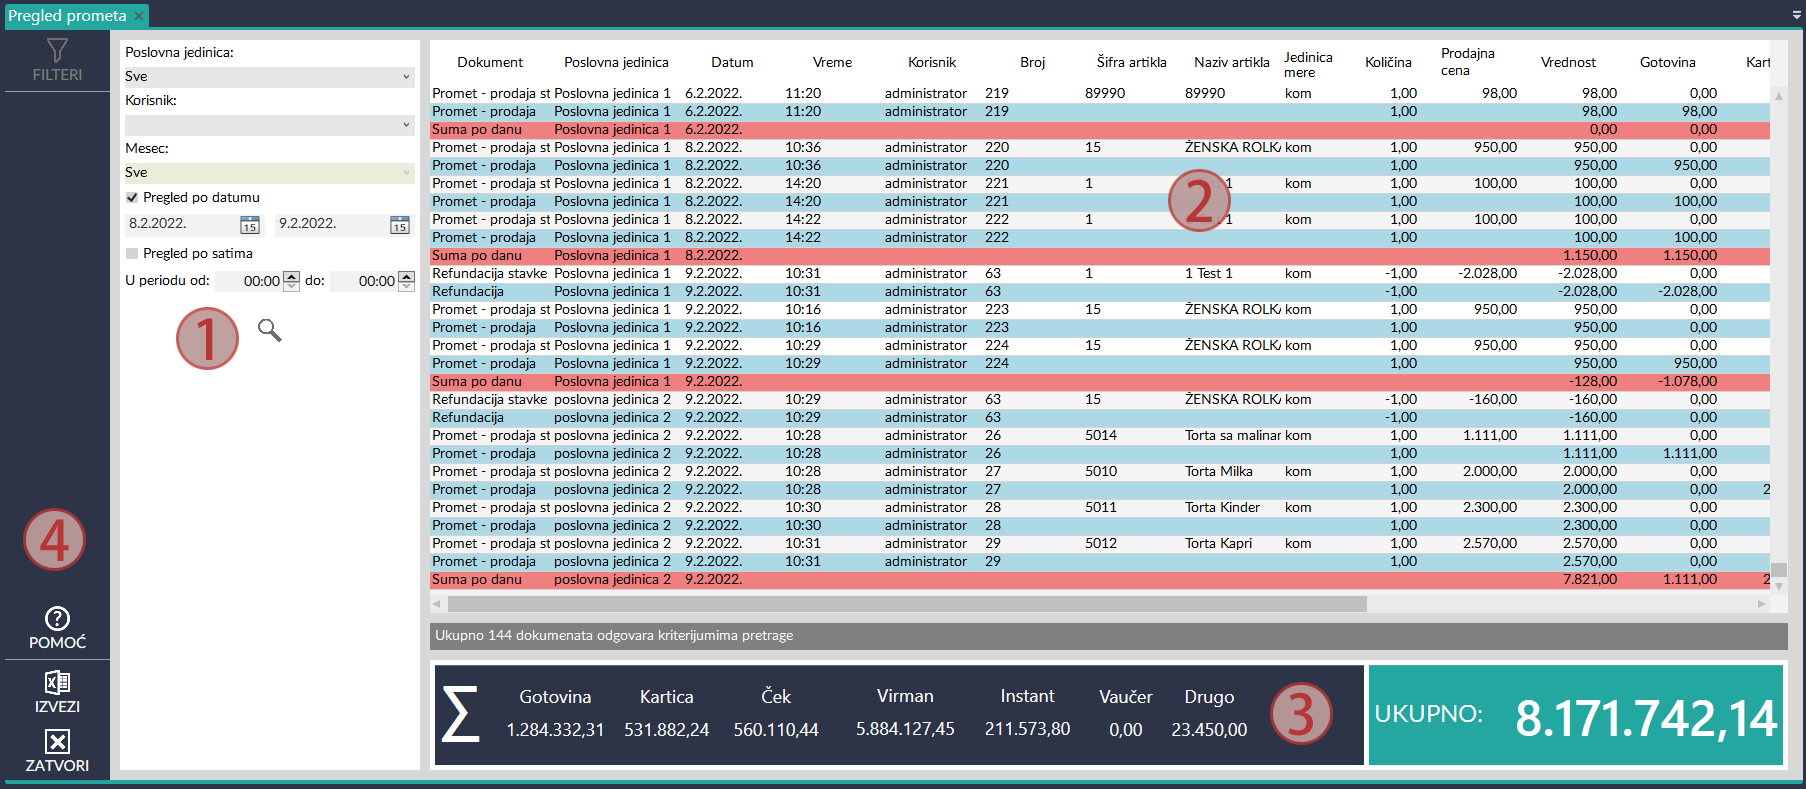Select 'Suma po danu' row with 7.821,00

tap(1100, 579)
